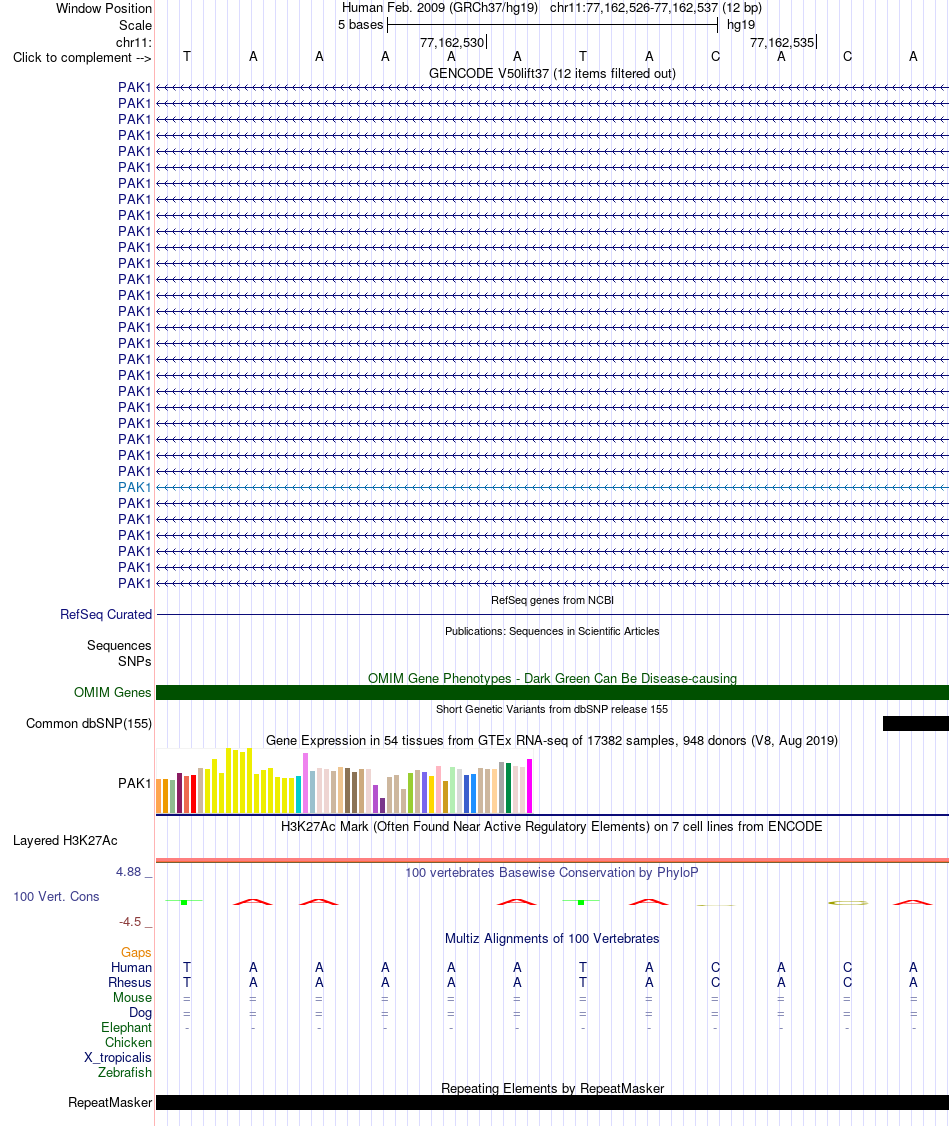Click the black dbSNP variant block

coord(916,723)
